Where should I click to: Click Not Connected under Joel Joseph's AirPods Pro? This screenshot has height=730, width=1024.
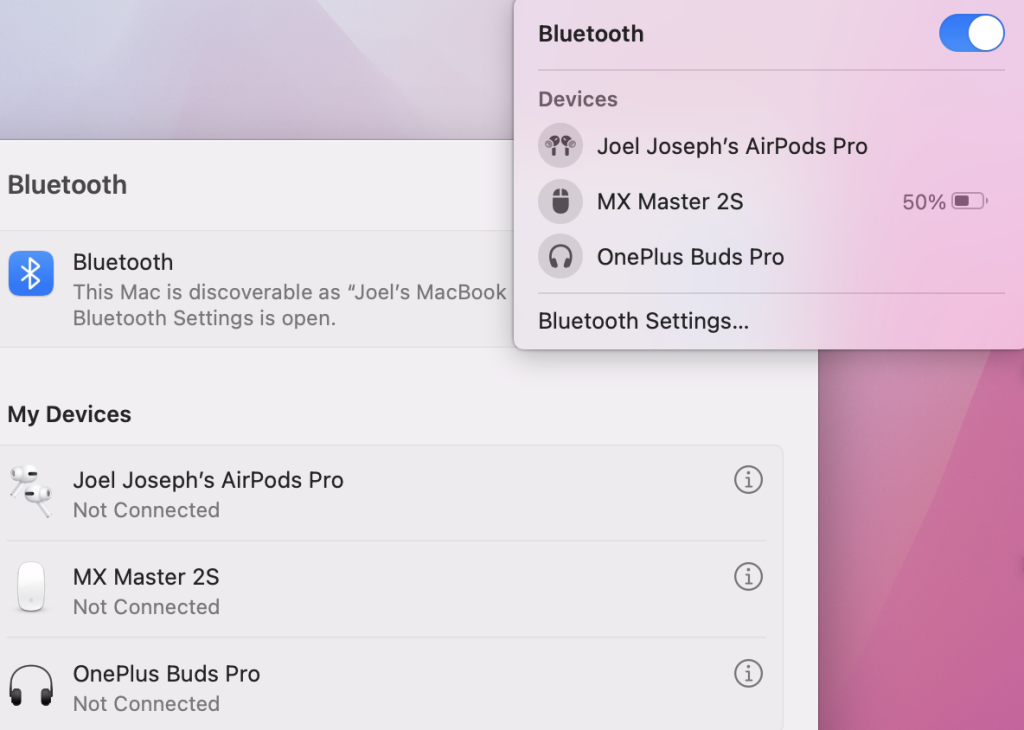(146, 510)
